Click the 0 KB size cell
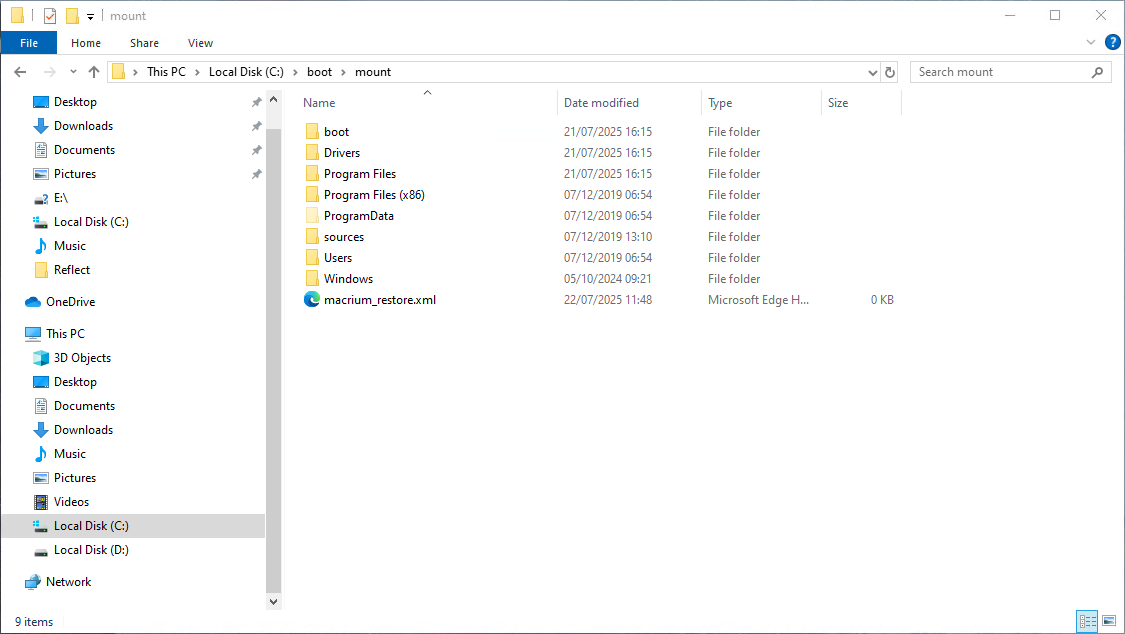Viewport: 1125px width, 634px height. coord(882,300)
